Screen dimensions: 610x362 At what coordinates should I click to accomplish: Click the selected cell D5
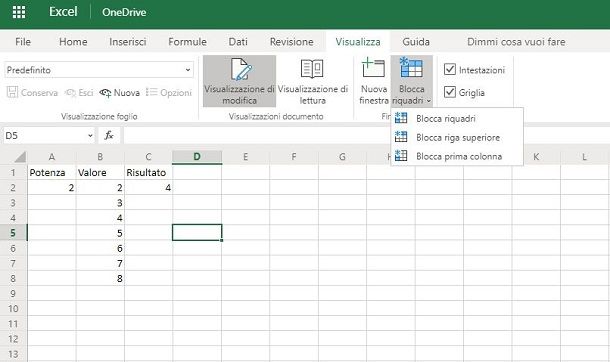(197, 233)
